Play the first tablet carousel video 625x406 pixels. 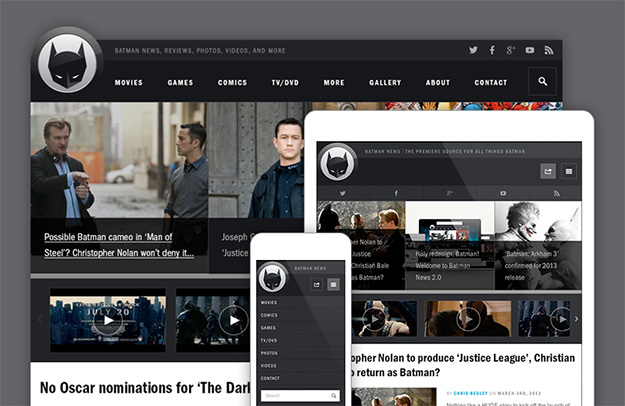tap(375, 319)
